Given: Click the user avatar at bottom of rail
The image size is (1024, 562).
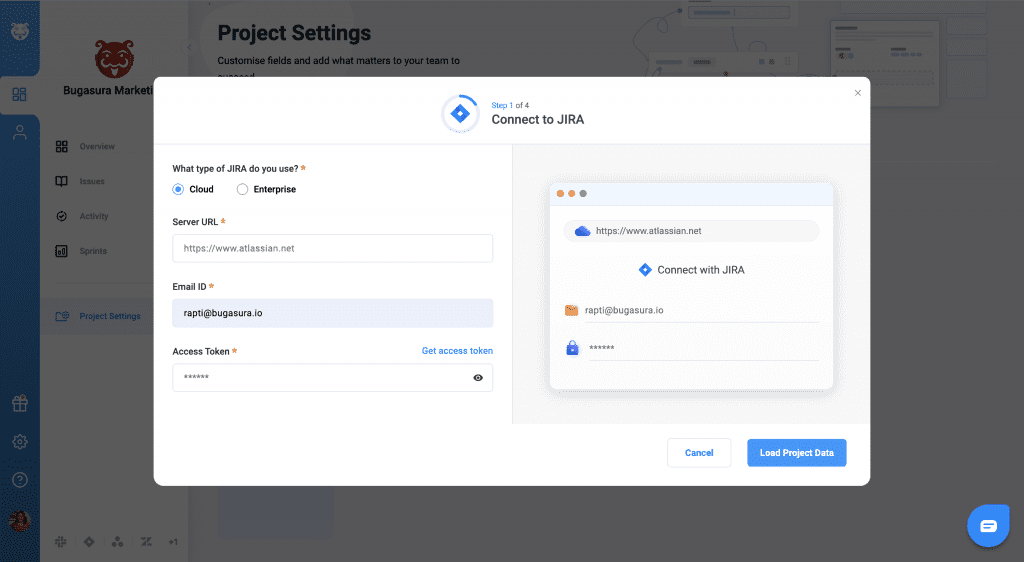Looking at the screenshot, I should [x=20, y=521].
